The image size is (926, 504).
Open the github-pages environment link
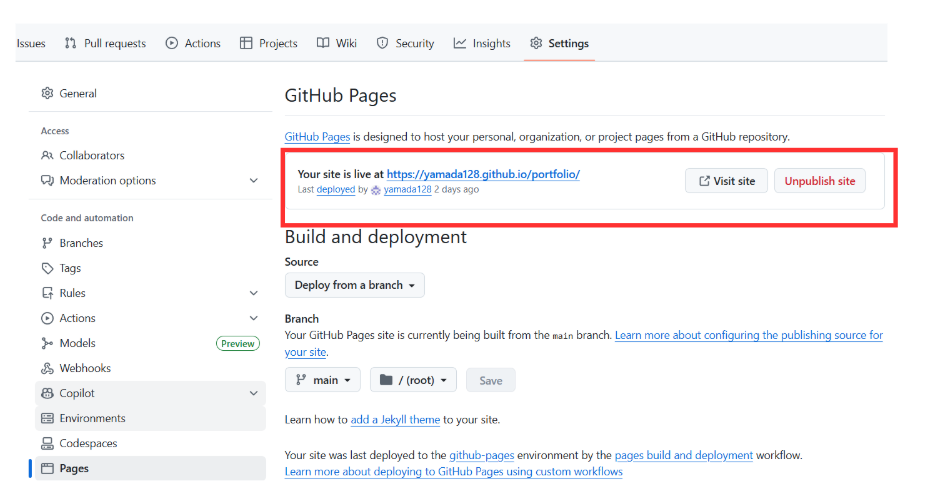(482, 456)
